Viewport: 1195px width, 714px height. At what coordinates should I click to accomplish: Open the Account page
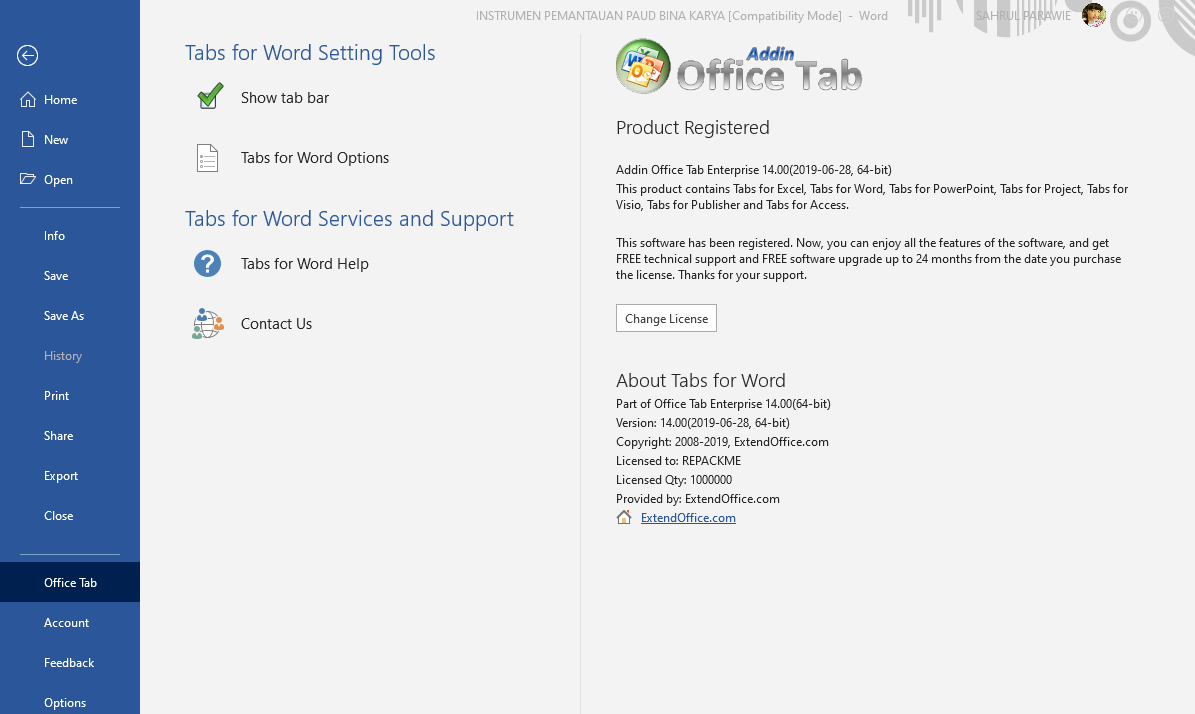70,623
